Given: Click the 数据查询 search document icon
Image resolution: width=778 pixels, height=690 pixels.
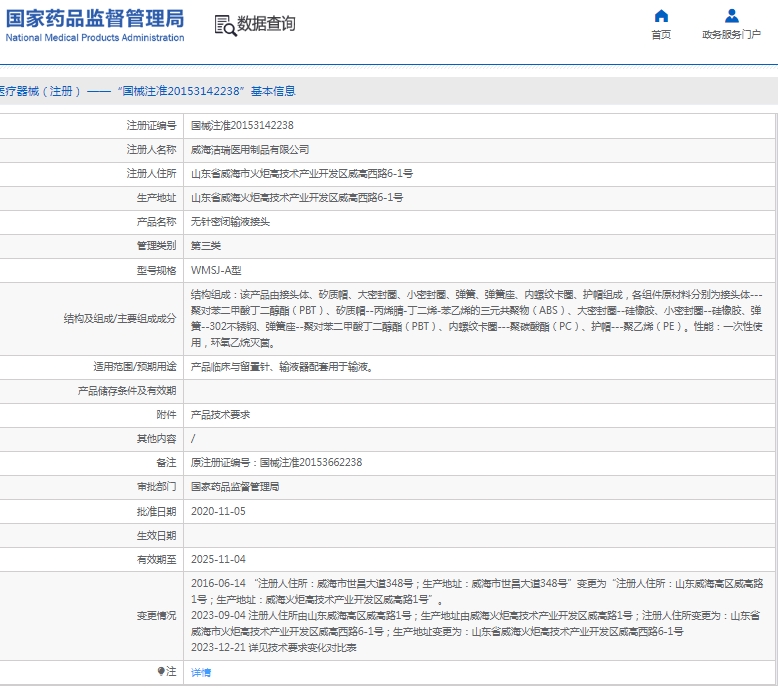Looking at the screenshot, I should (225, 25).
